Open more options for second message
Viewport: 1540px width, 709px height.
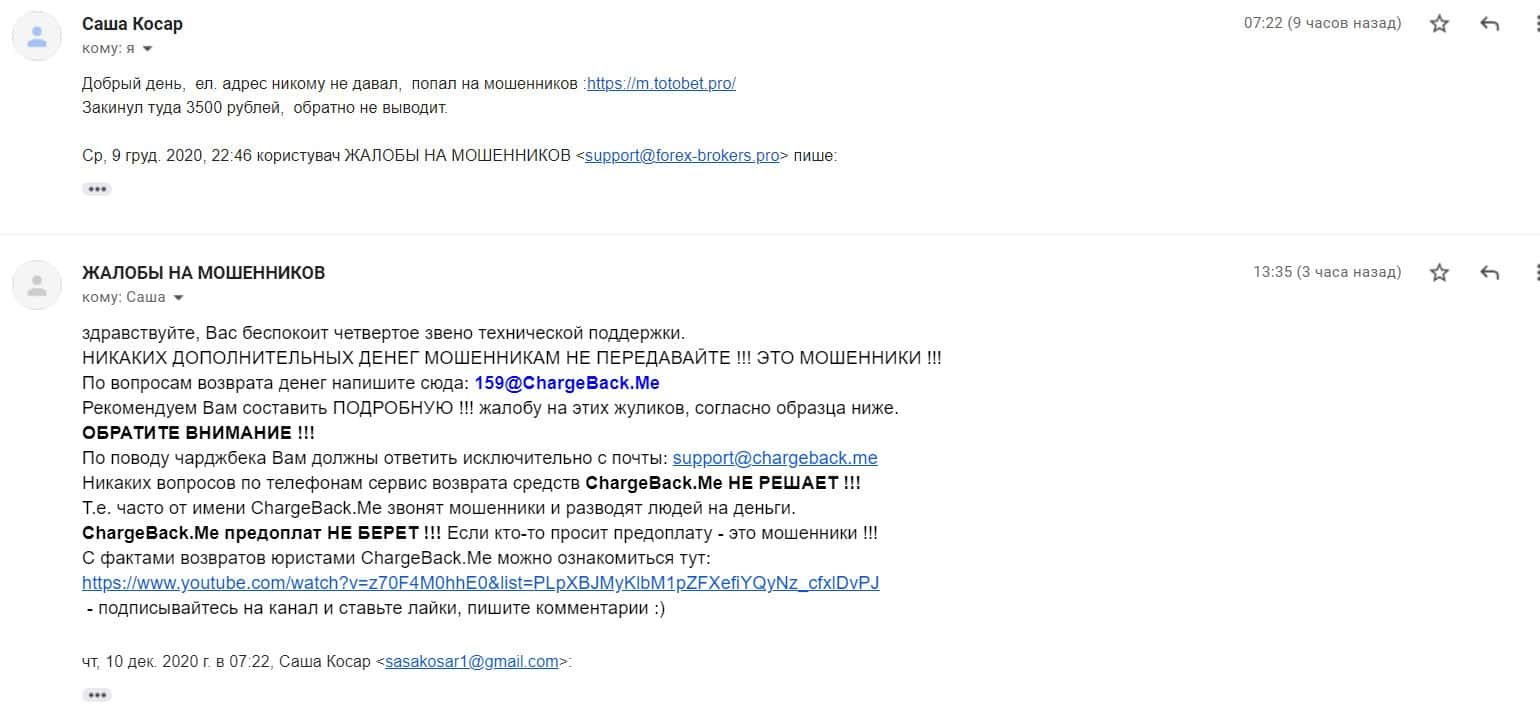point(1535,272)
